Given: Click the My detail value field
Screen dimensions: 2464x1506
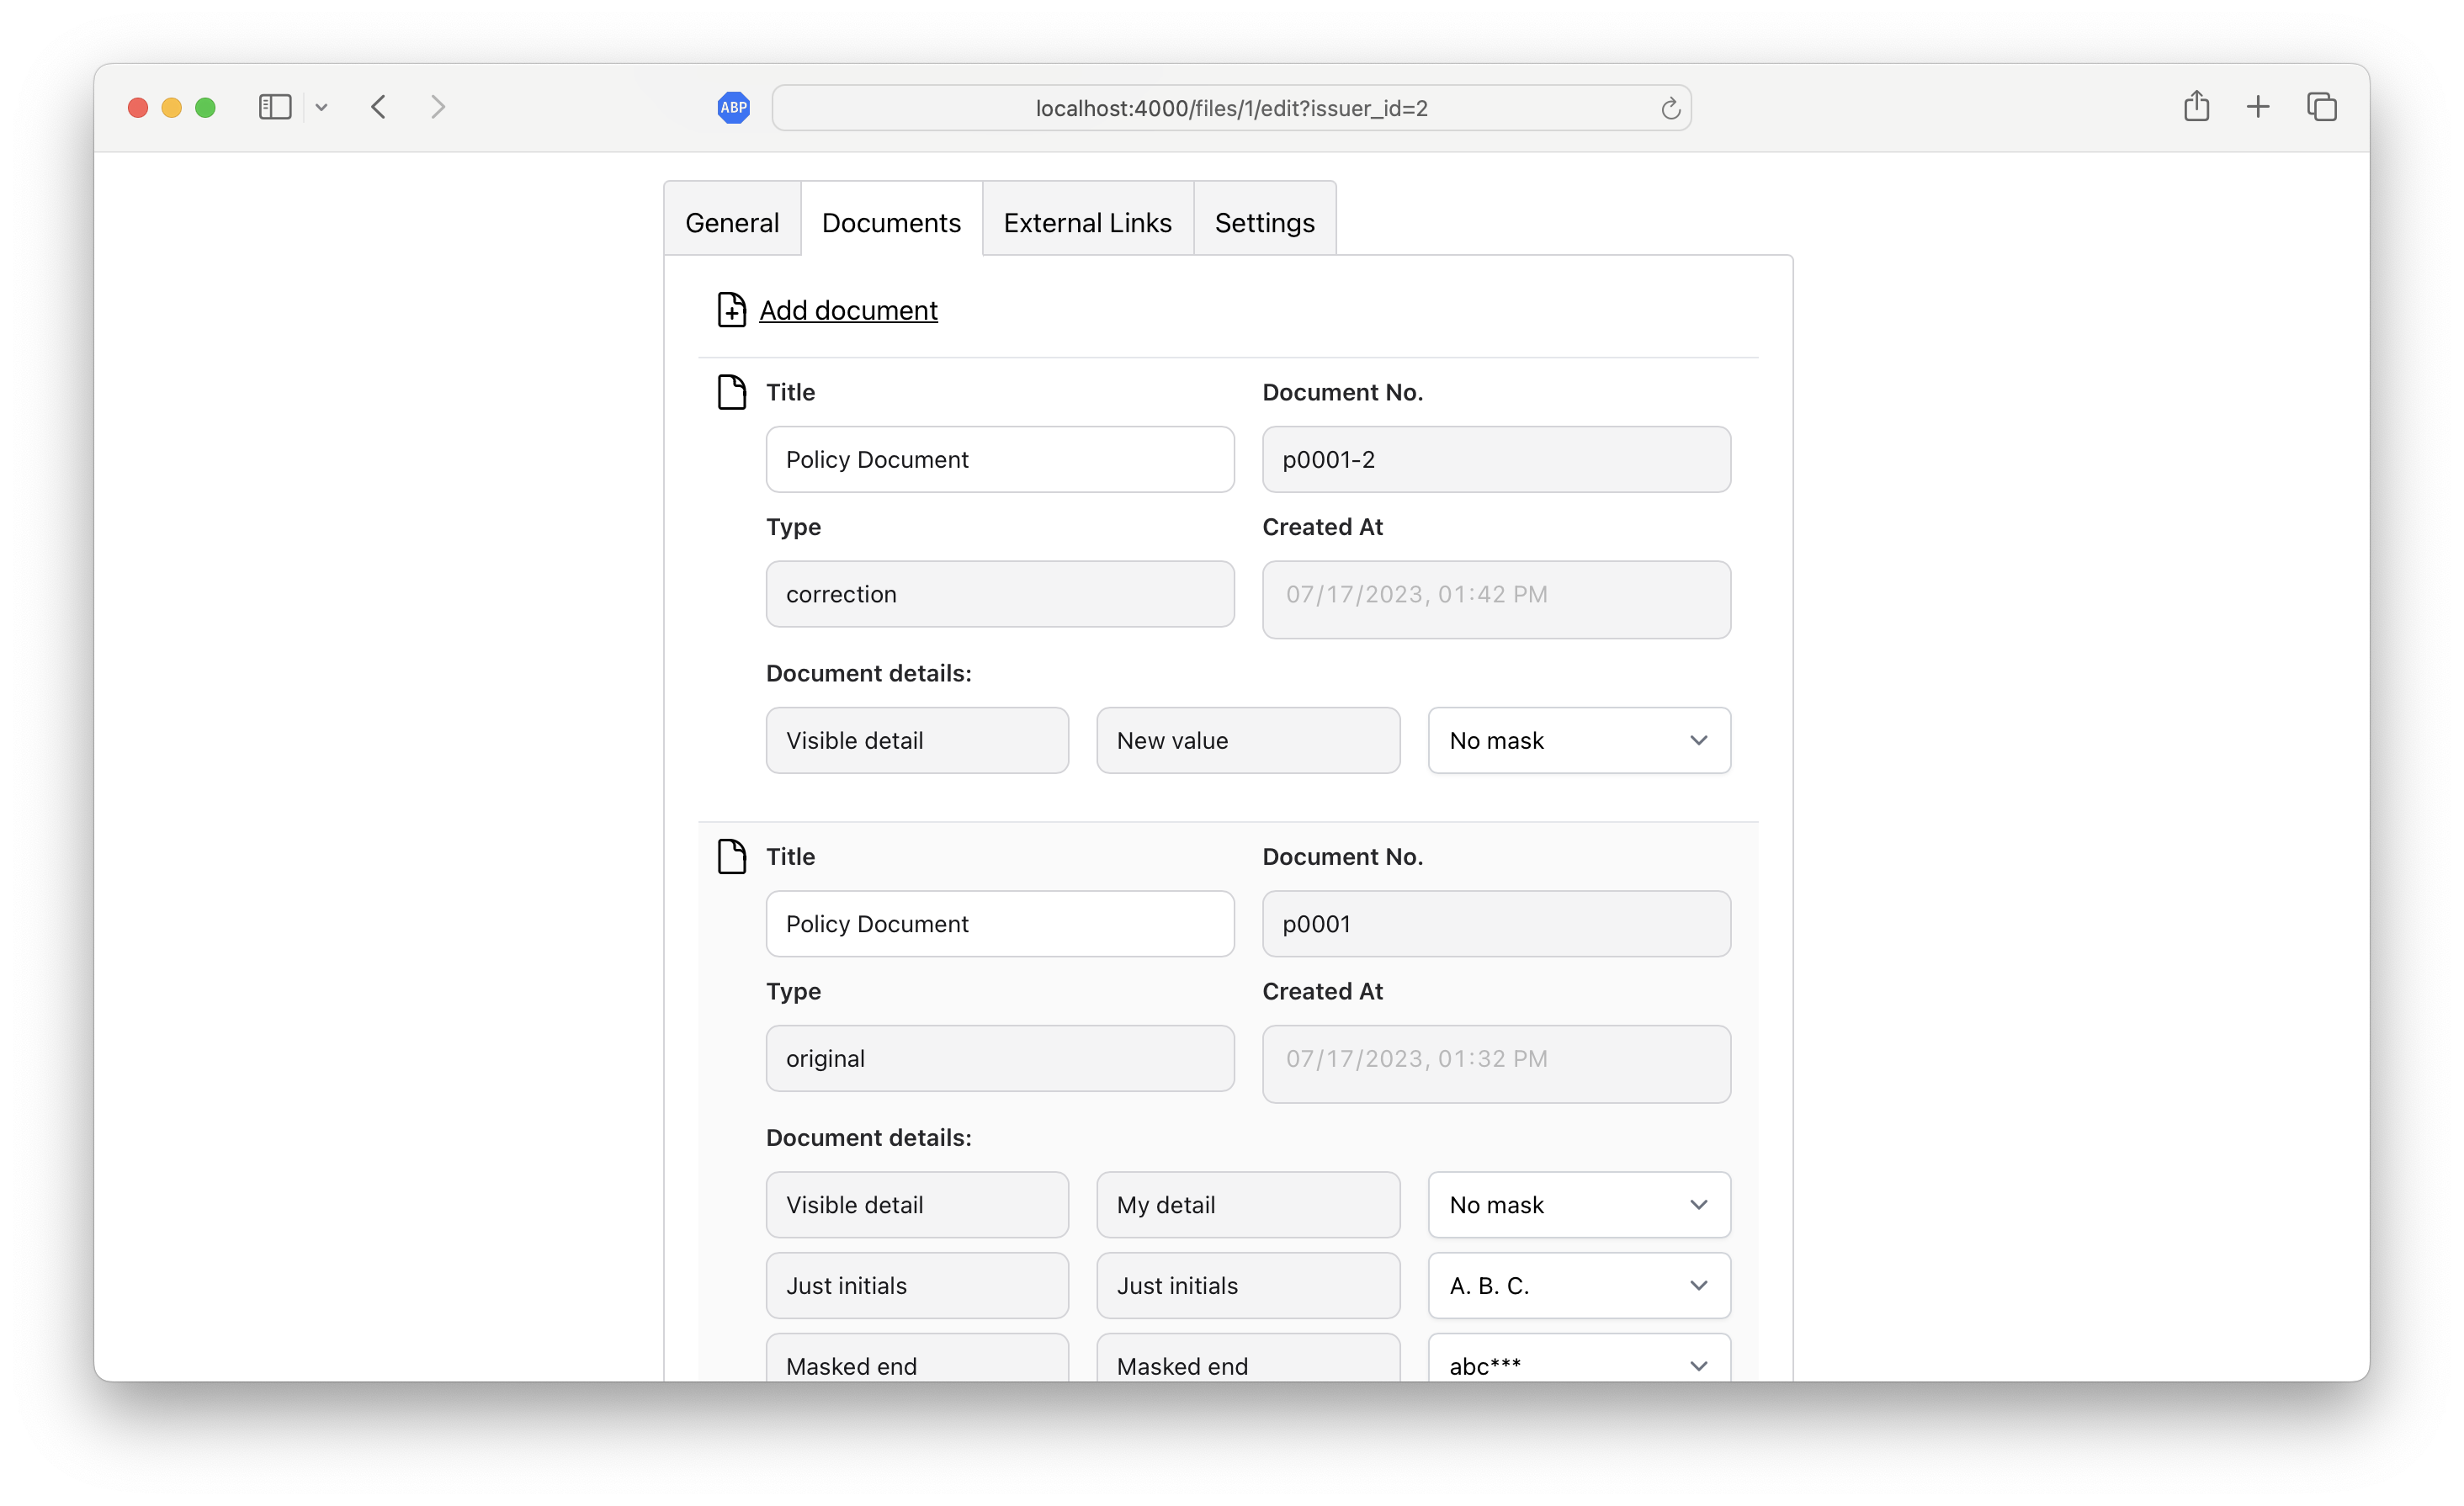Looking at the screenshot, I should coord(1248,1204).
